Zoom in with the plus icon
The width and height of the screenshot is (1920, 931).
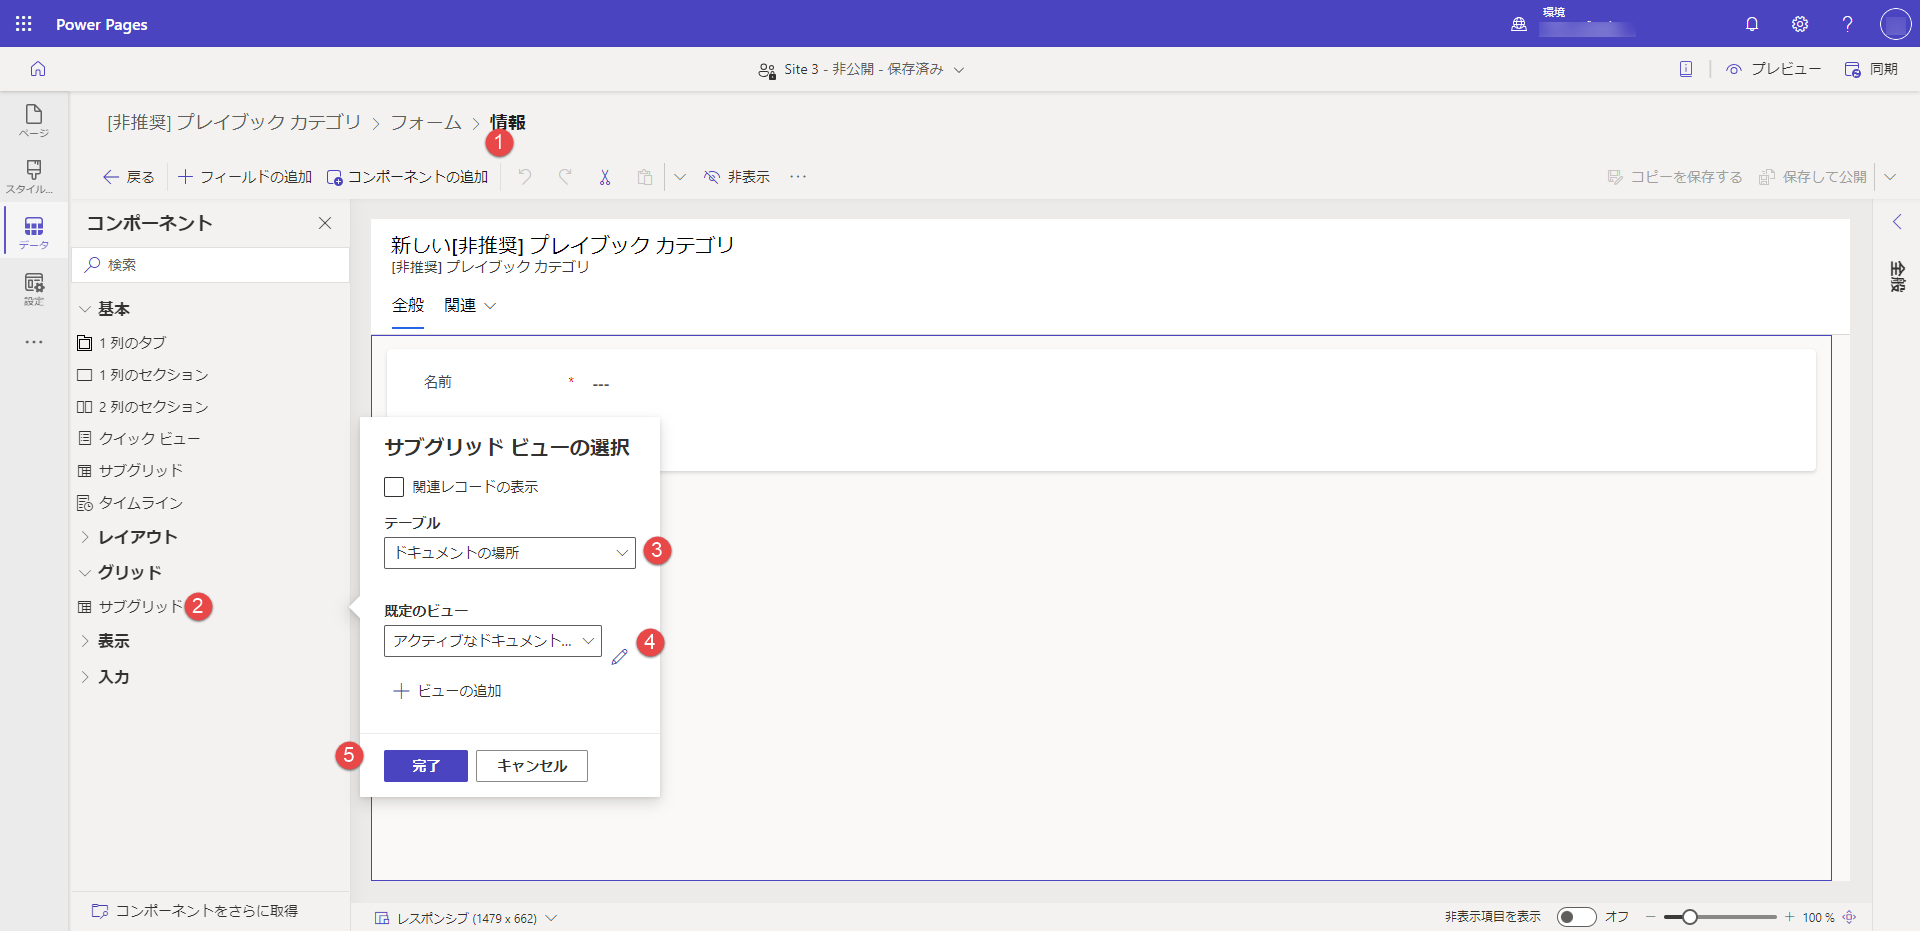1789,917
